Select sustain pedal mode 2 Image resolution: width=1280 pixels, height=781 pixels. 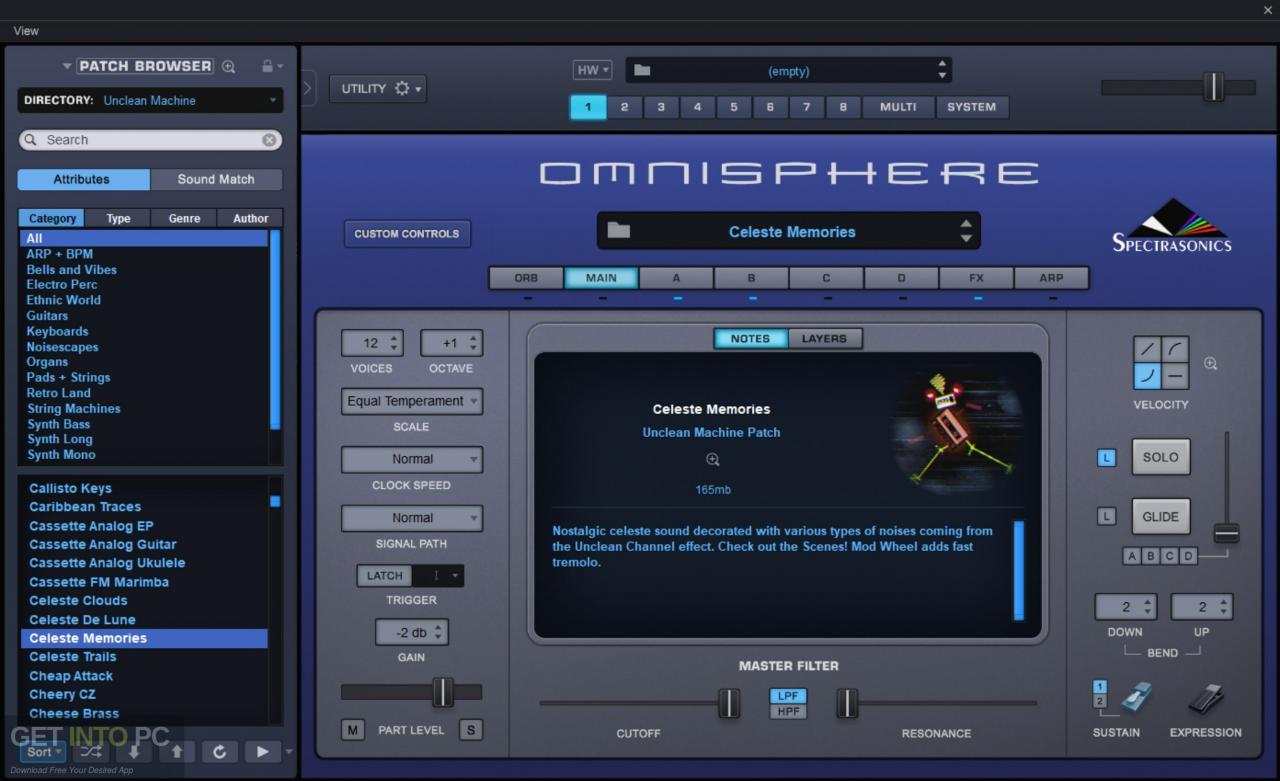(1100, 702)
